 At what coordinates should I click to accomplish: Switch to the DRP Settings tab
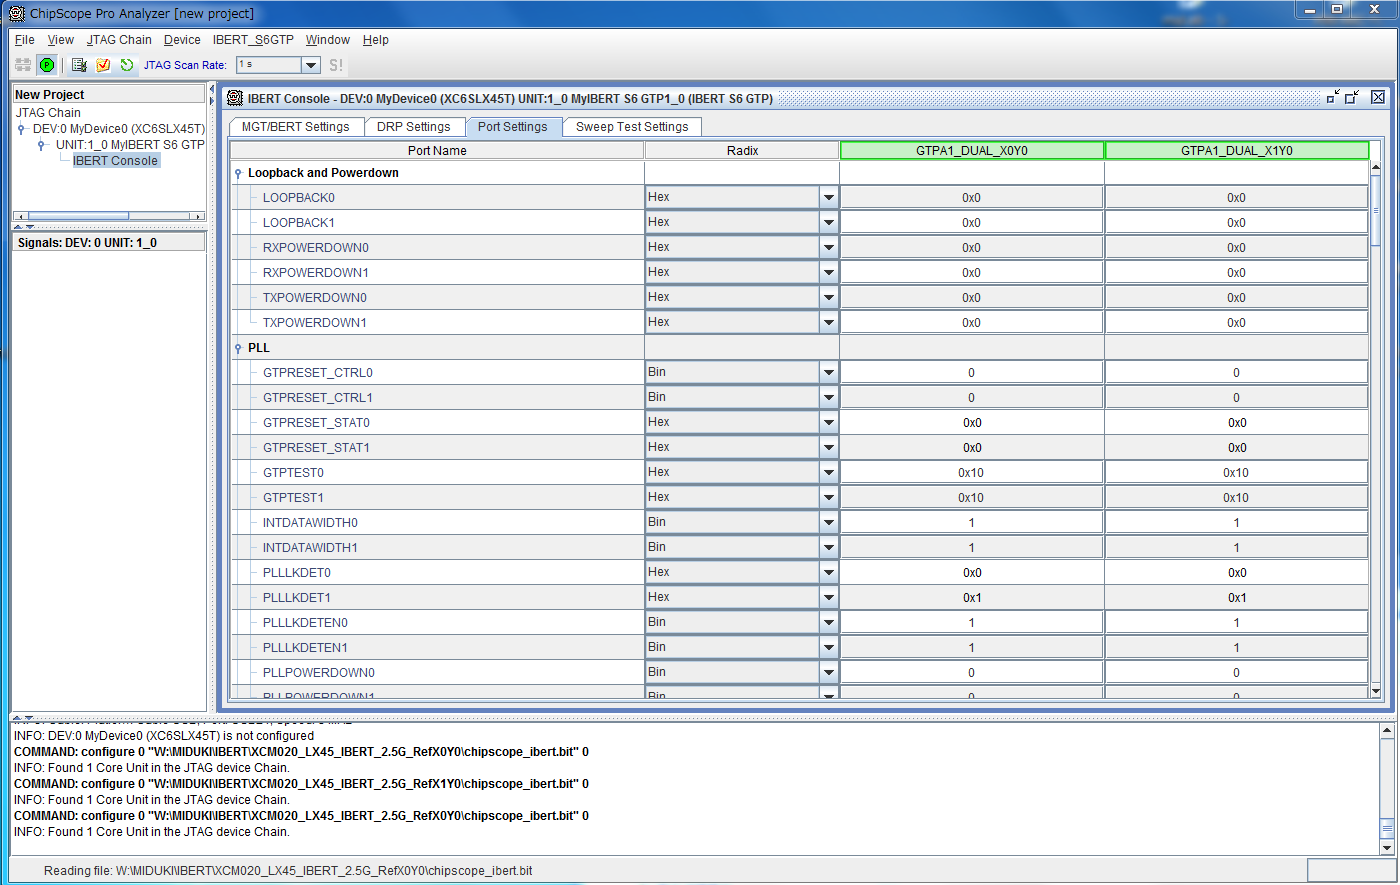(x=414, y=127)
